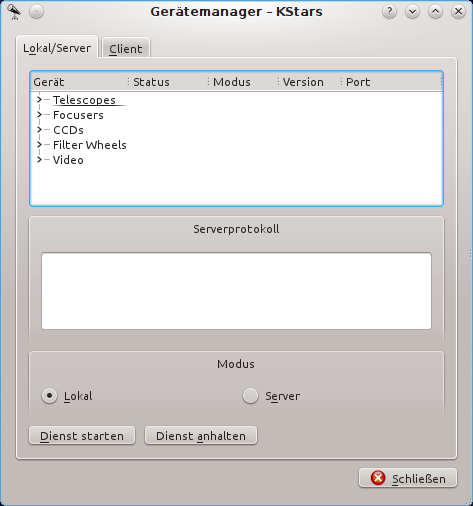Image resolution: width=473 pixels, height=506 pixels.
Task: Expand the Focusers tree node
Action: coord(39,114)
